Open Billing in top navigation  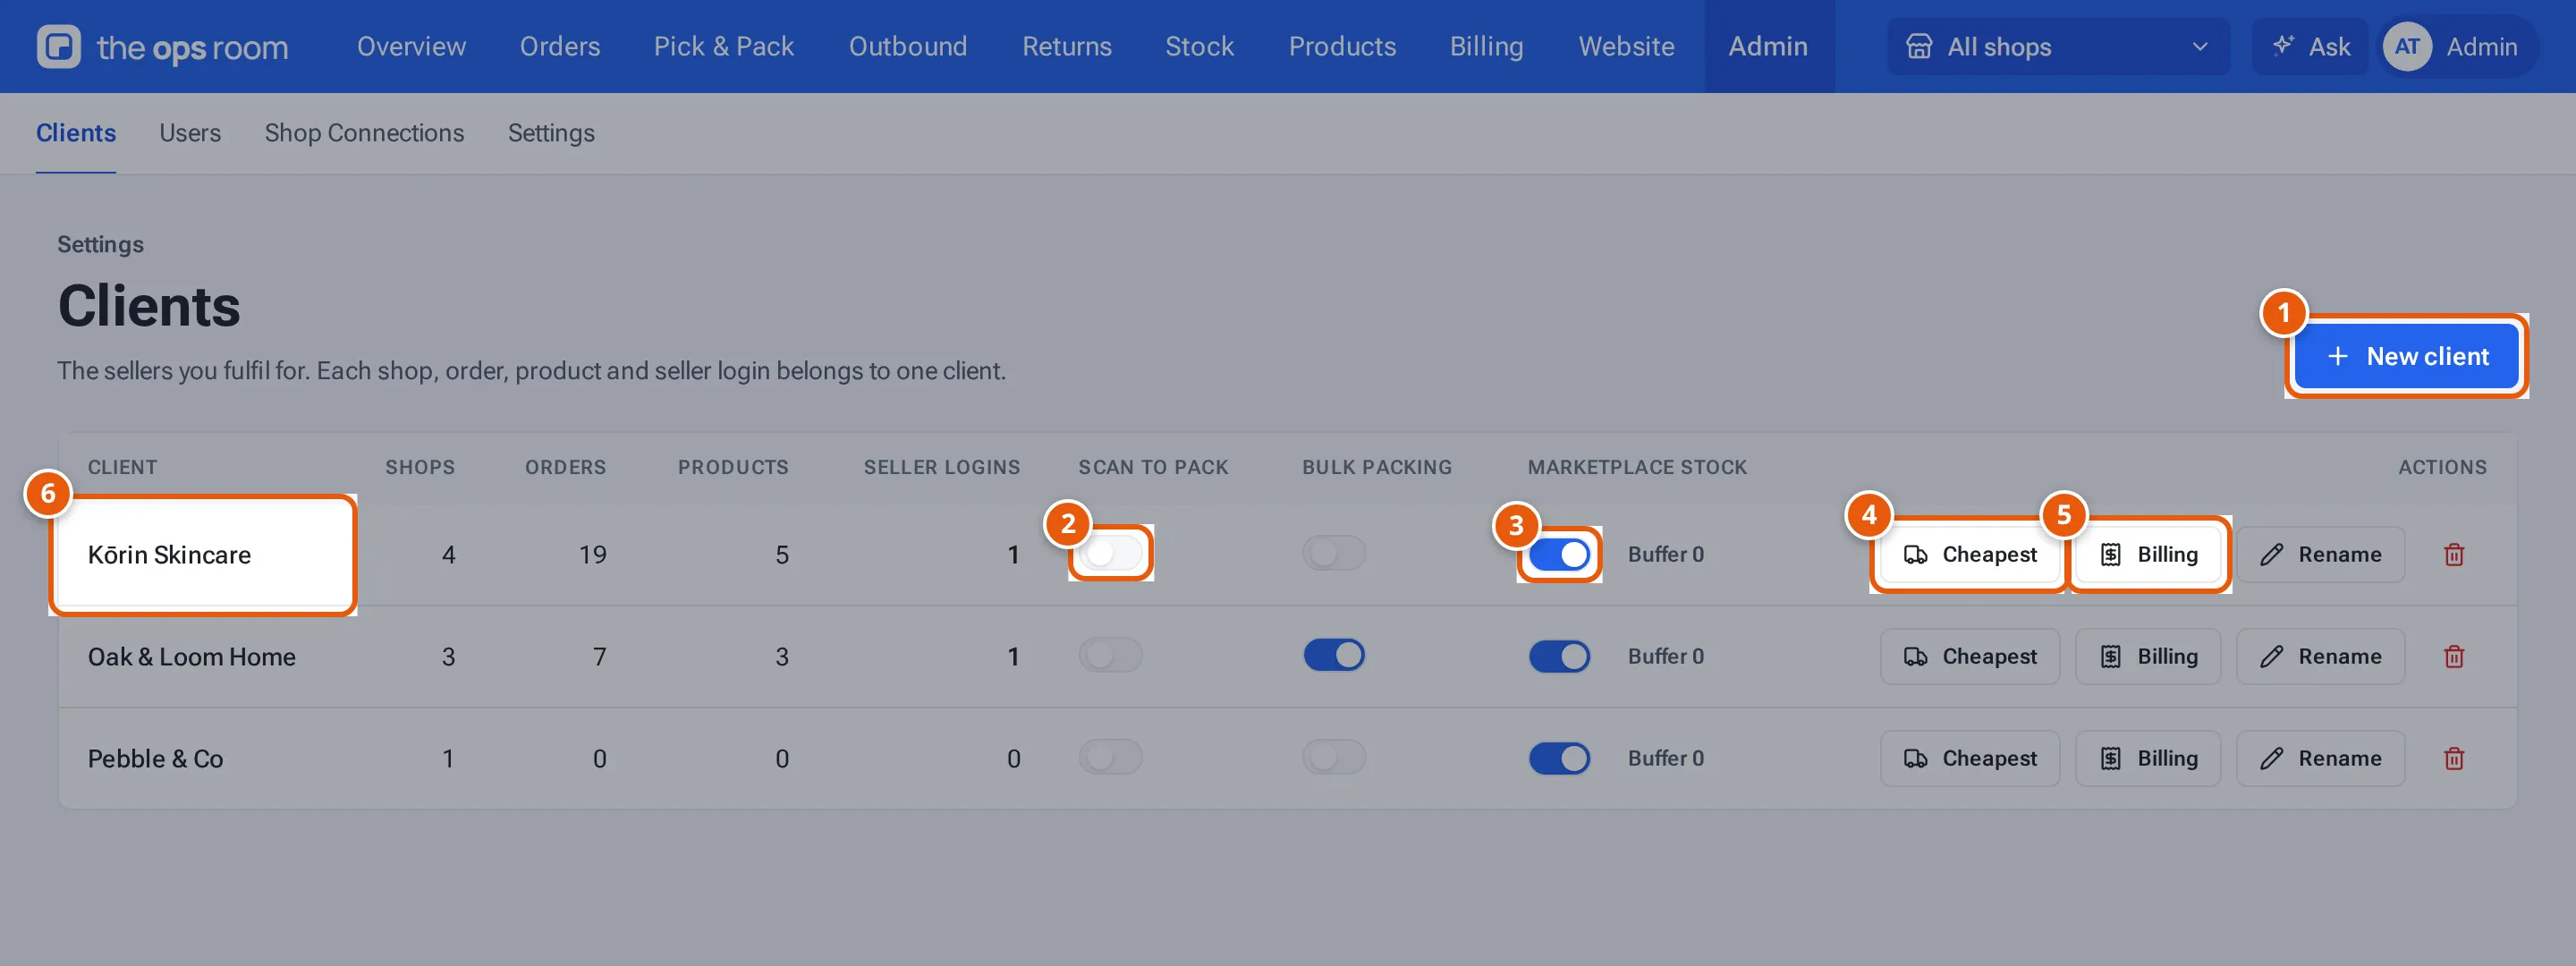[x=1486, y=46]
